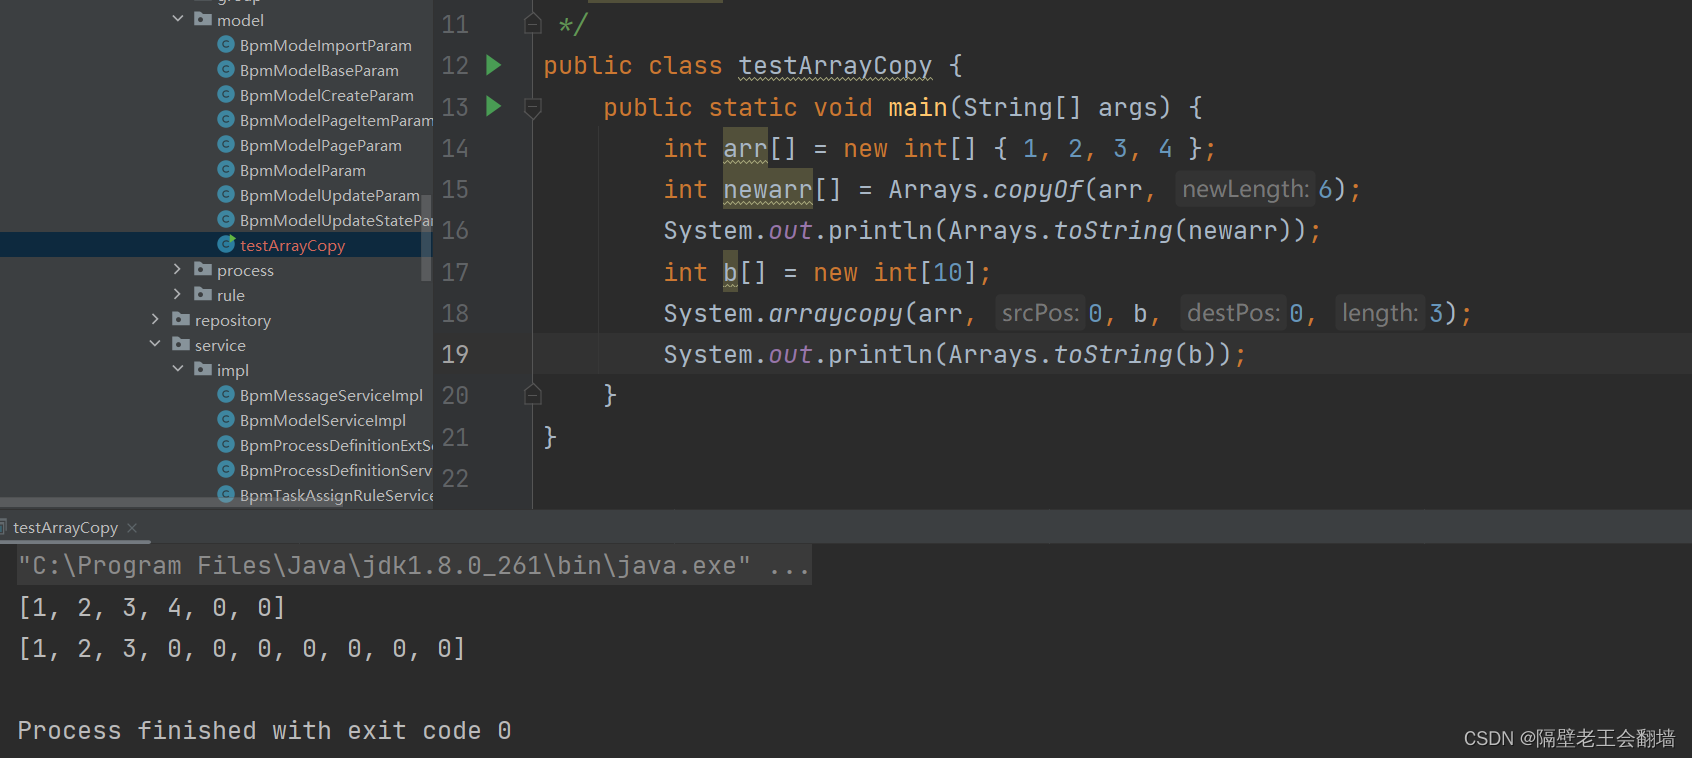This screenshot has height=758, width=1692.
Task: Click the repository folder icon
Action: (181, 319)
